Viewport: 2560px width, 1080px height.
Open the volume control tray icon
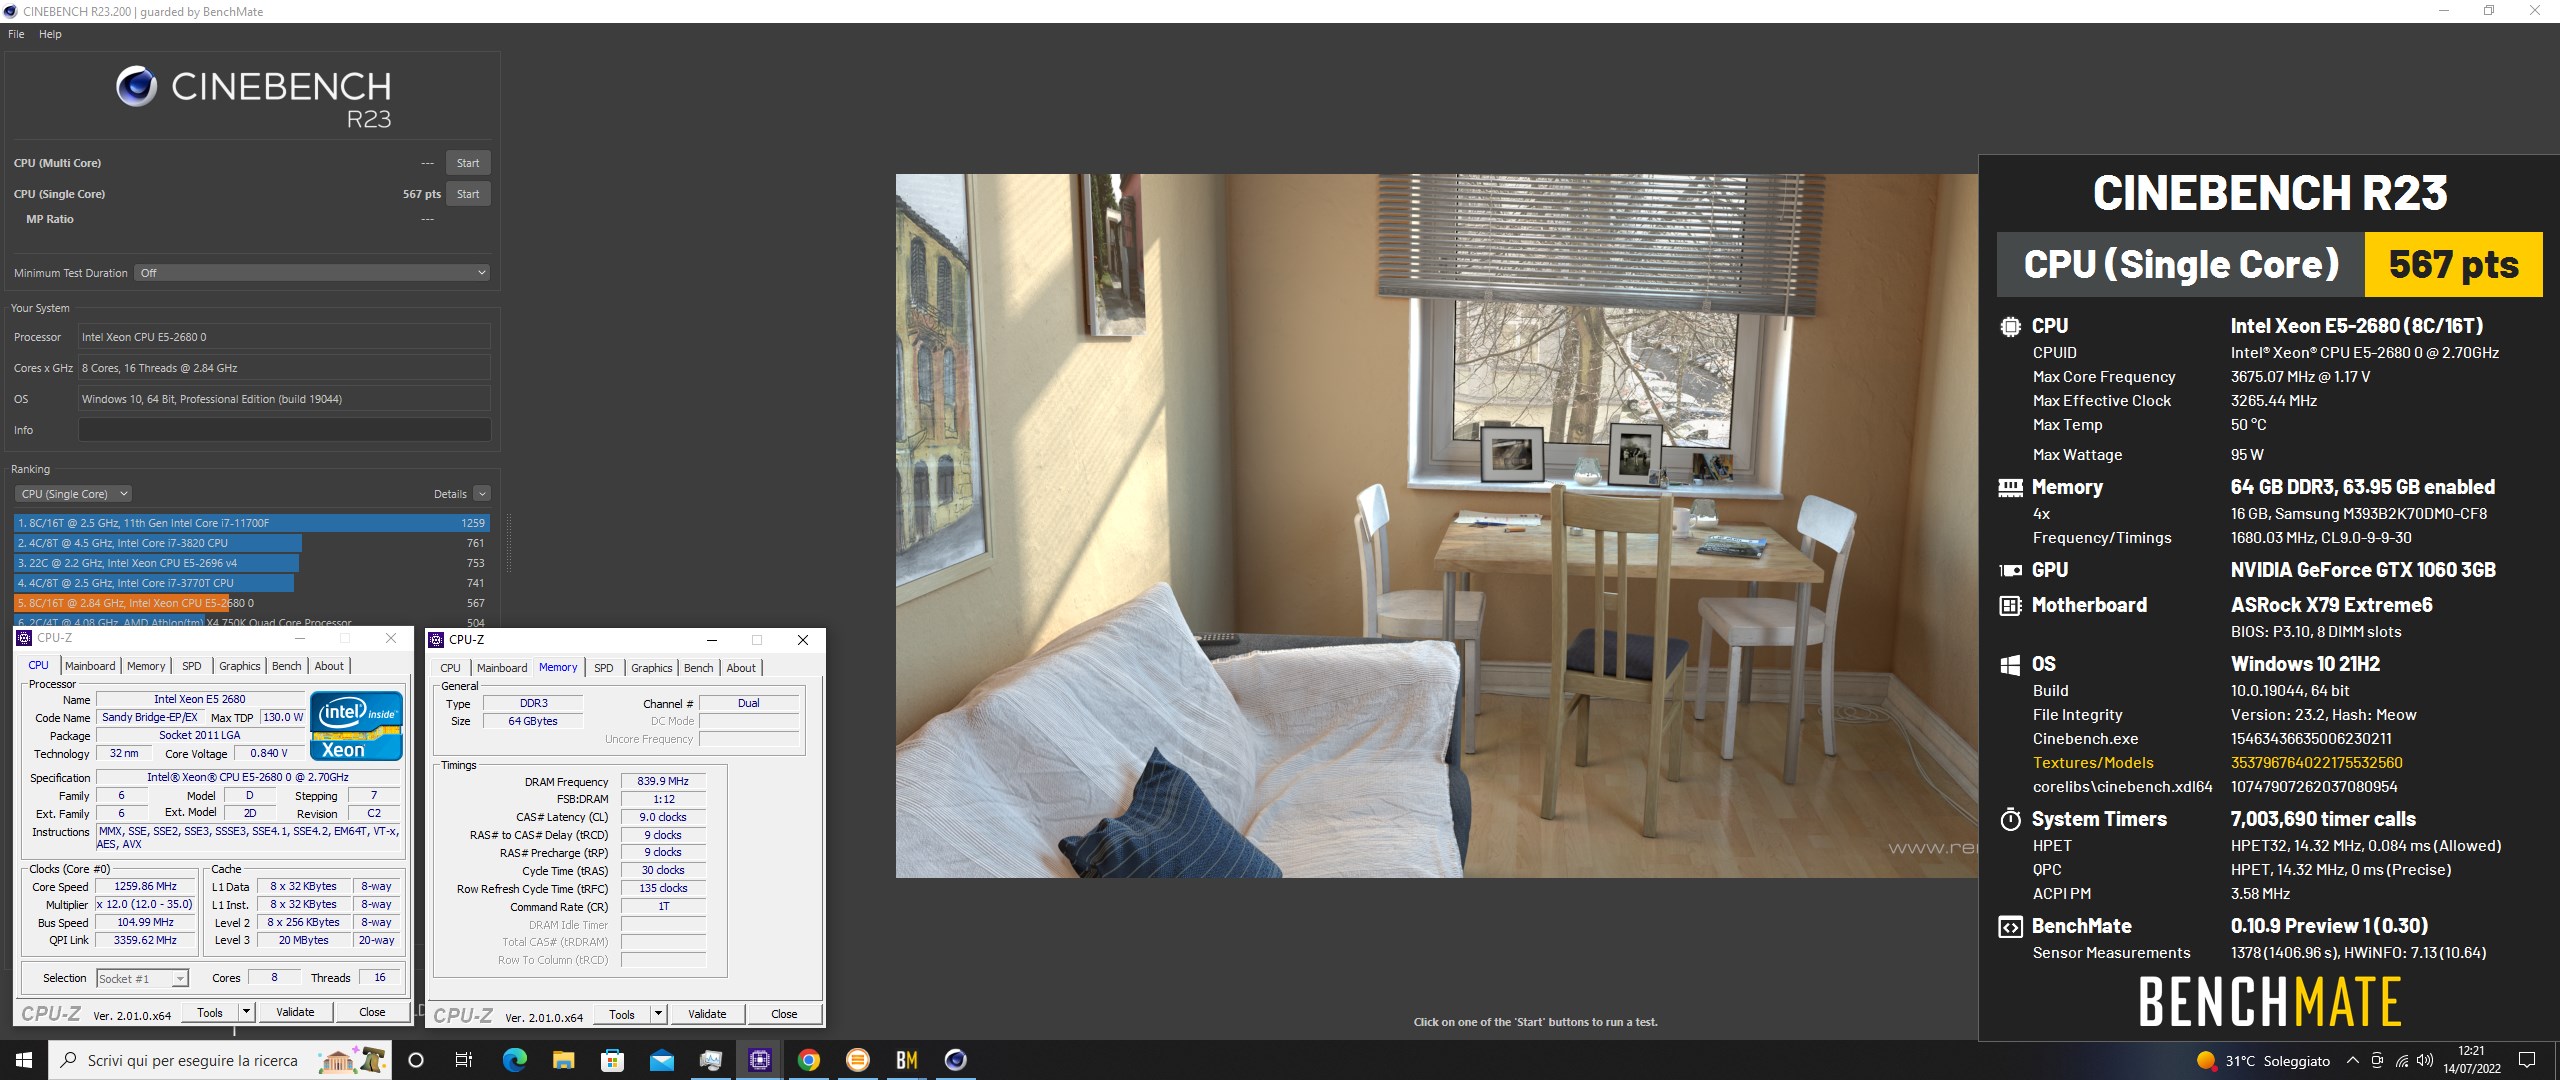2424,1061
